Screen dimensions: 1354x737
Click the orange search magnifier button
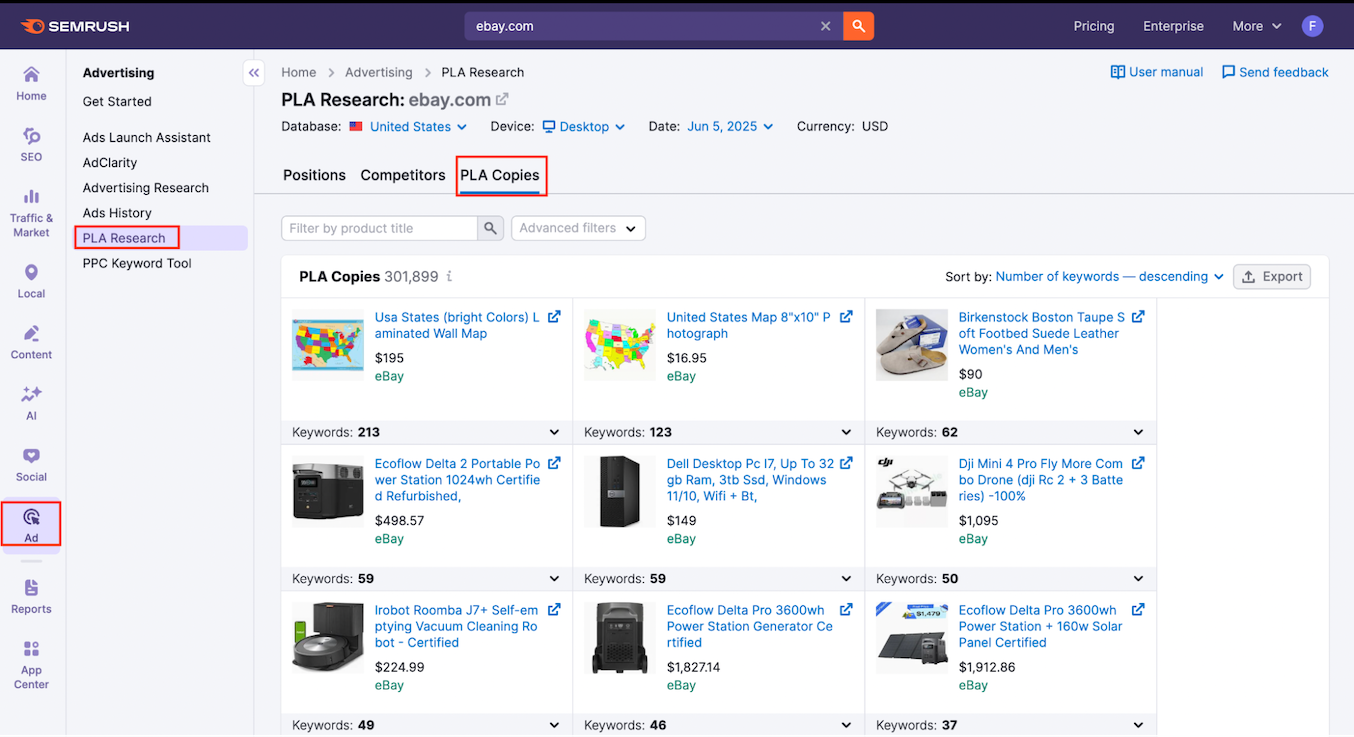pos(858,26)
